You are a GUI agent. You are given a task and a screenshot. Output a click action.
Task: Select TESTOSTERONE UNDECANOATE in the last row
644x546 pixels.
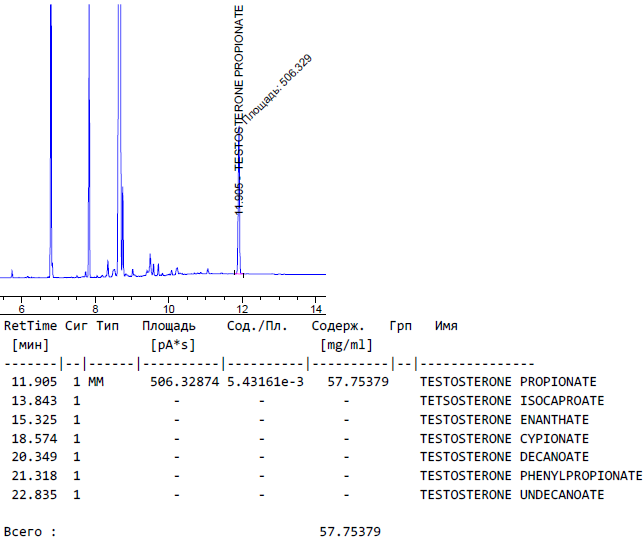(511, 495)
